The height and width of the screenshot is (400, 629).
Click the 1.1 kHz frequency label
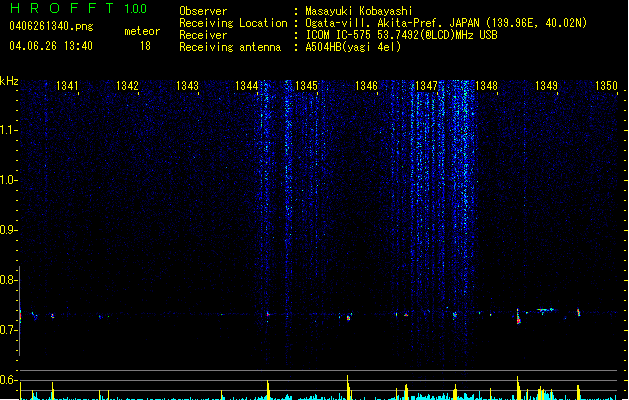click(8, 130)
